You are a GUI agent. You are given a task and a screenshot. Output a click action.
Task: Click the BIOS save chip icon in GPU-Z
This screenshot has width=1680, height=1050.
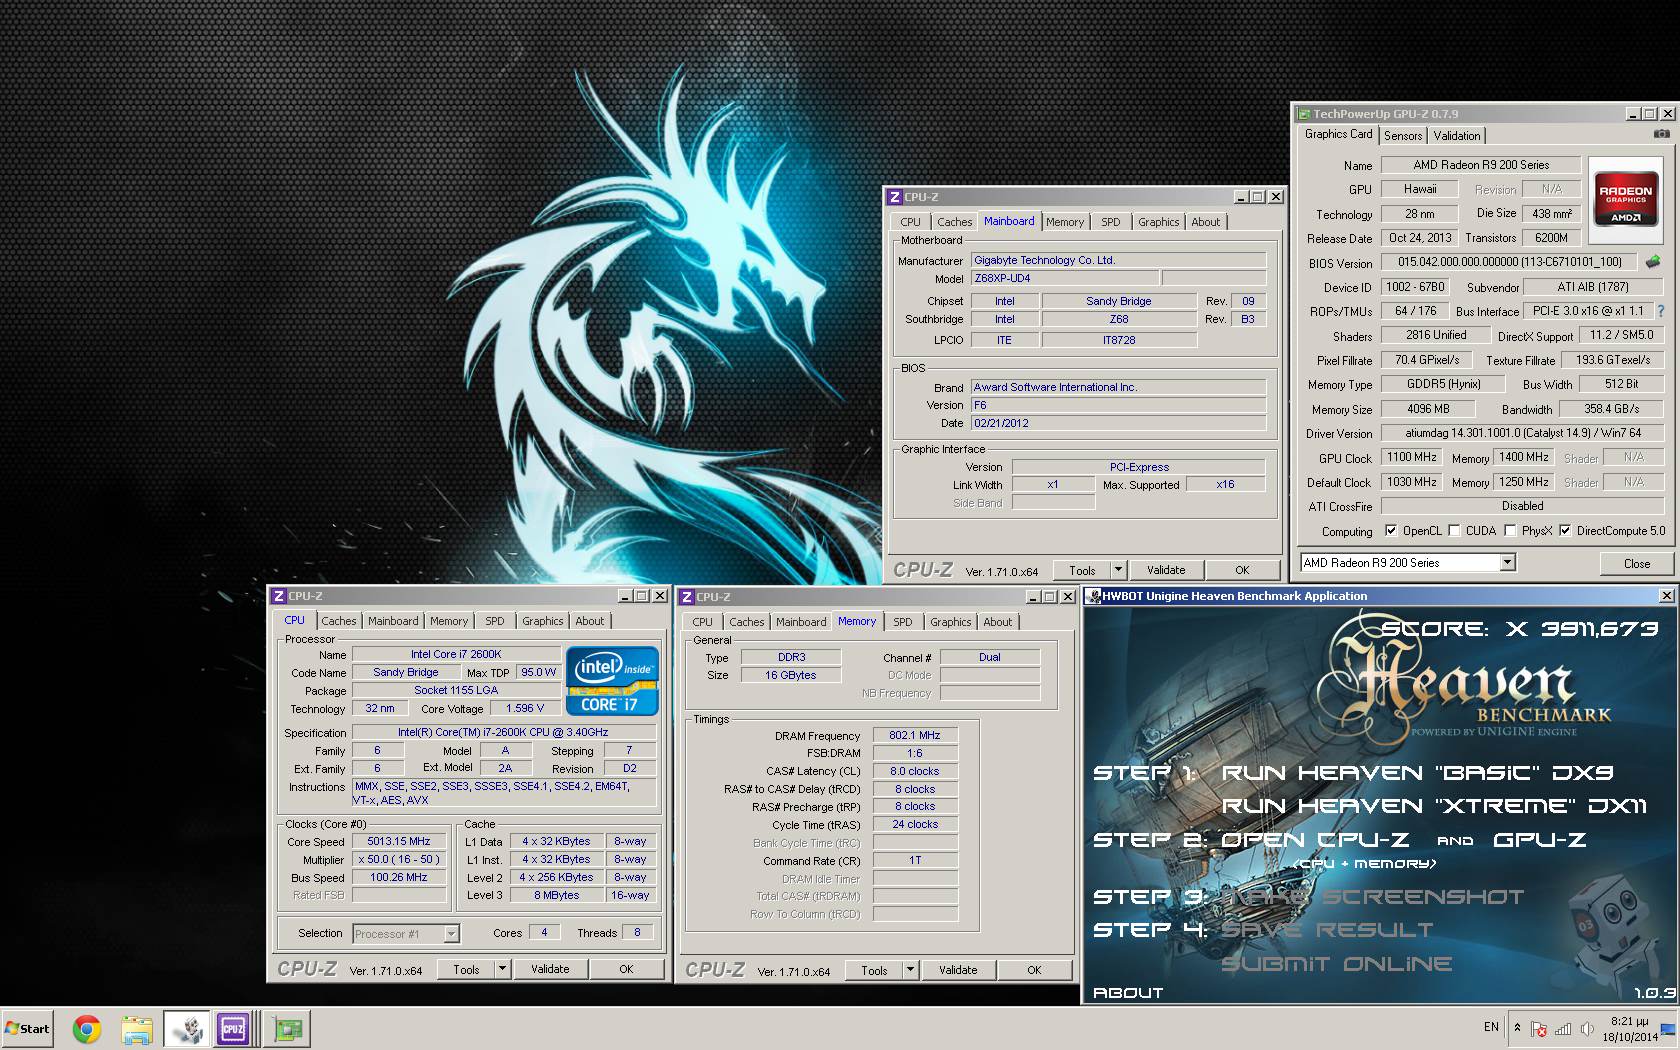(1652, 262)
